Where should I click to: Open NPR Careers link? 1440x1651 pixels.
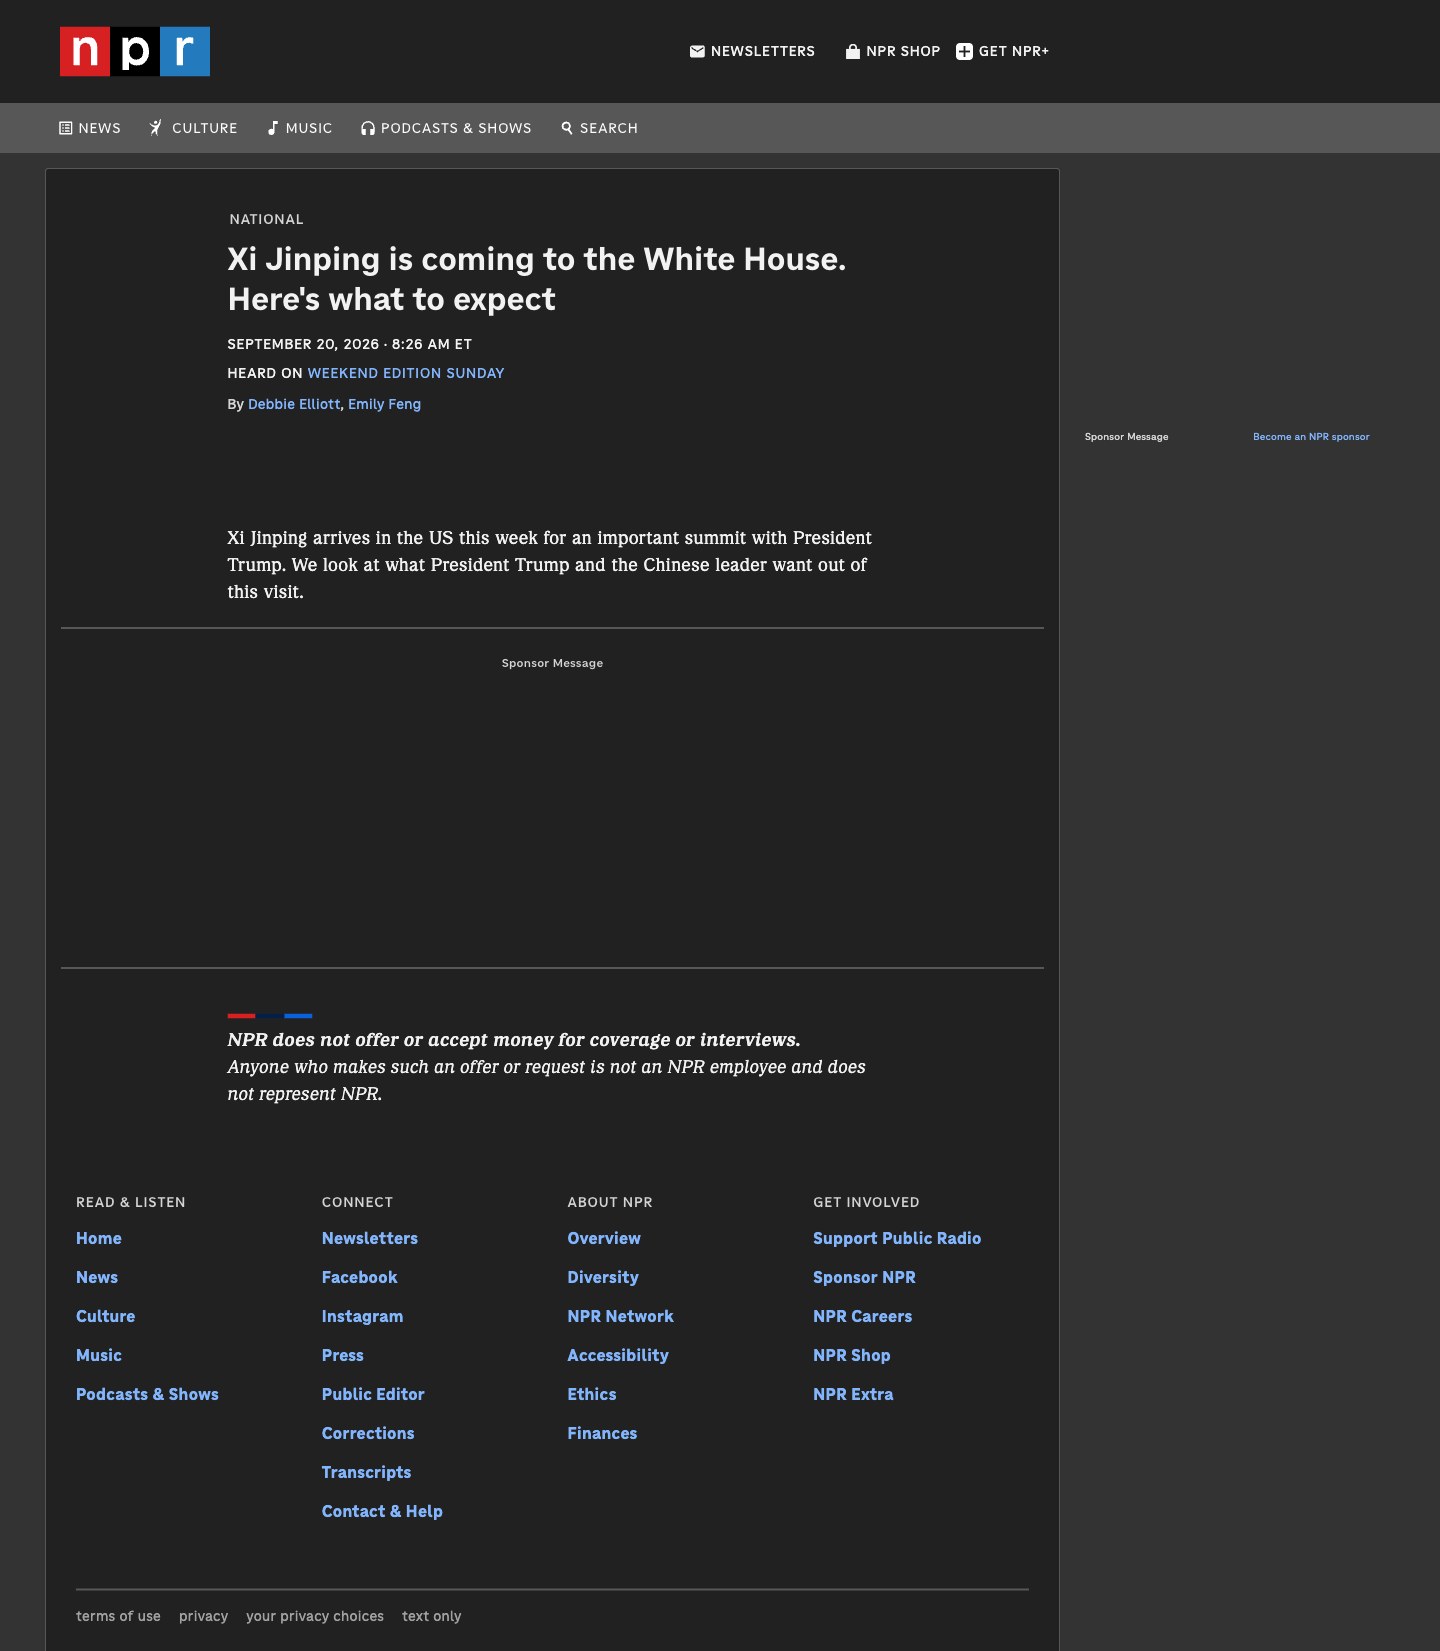click(x=862, y=1316)
